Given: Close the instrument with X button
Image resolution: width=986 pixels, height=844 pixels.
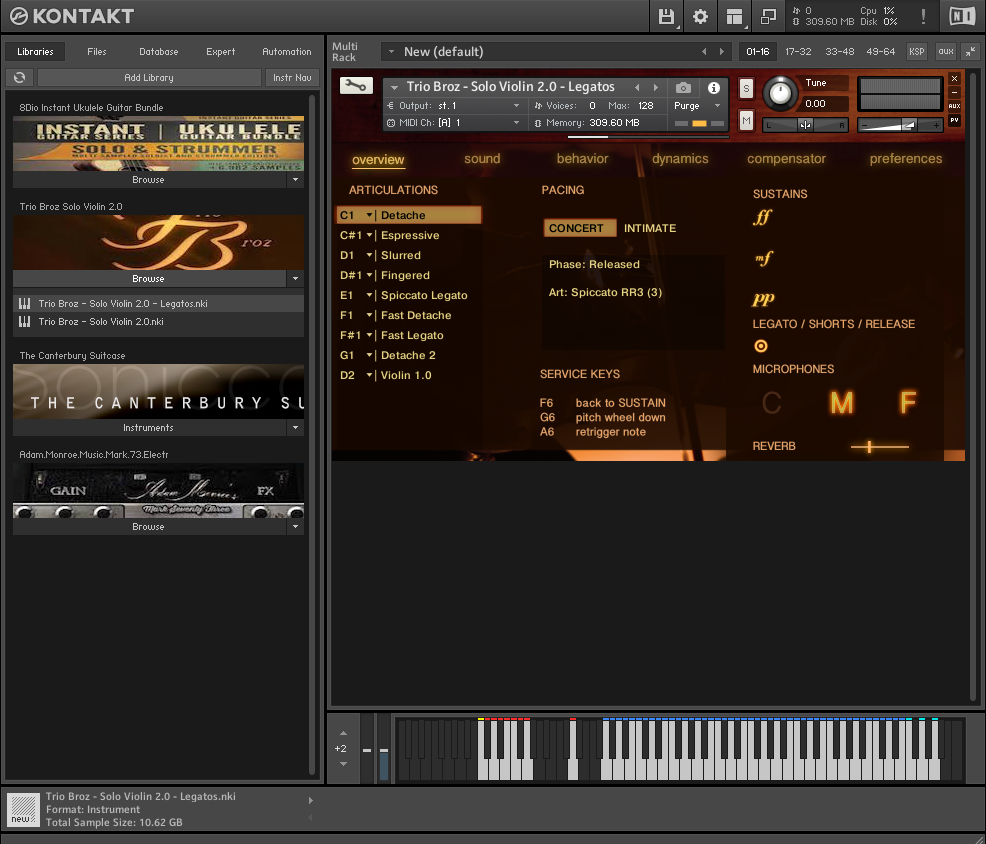Looking at the screenshot, I should click(955, 79).
